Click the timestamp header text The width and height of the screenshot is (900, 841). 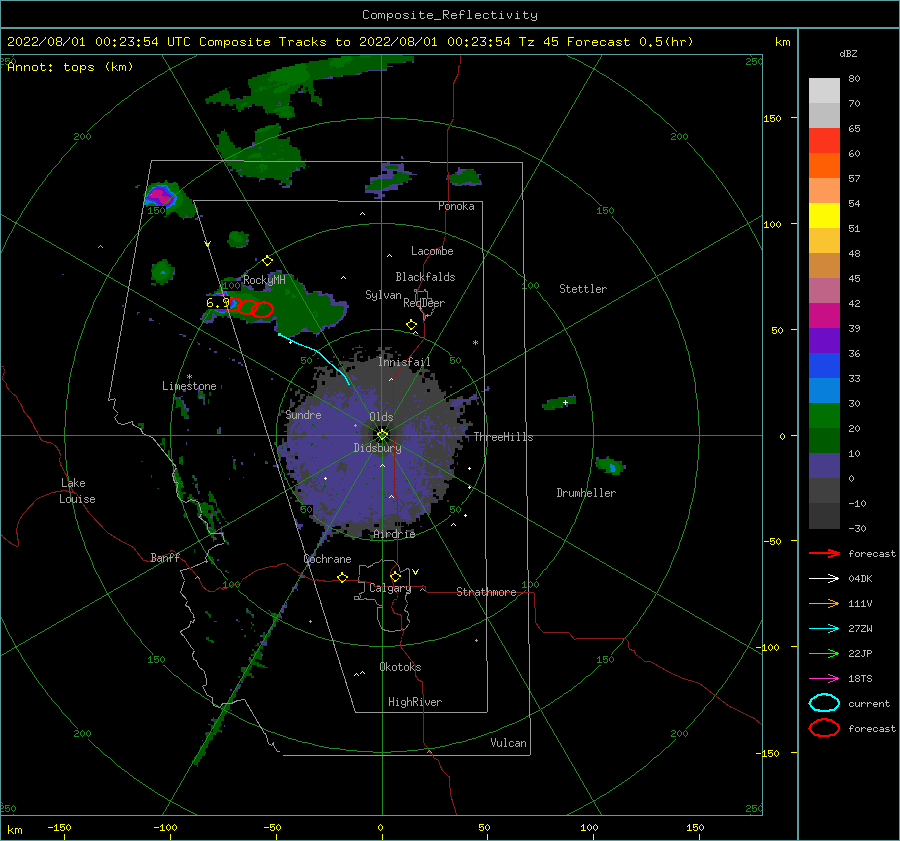pyautogui.click(x=350, y=42)
